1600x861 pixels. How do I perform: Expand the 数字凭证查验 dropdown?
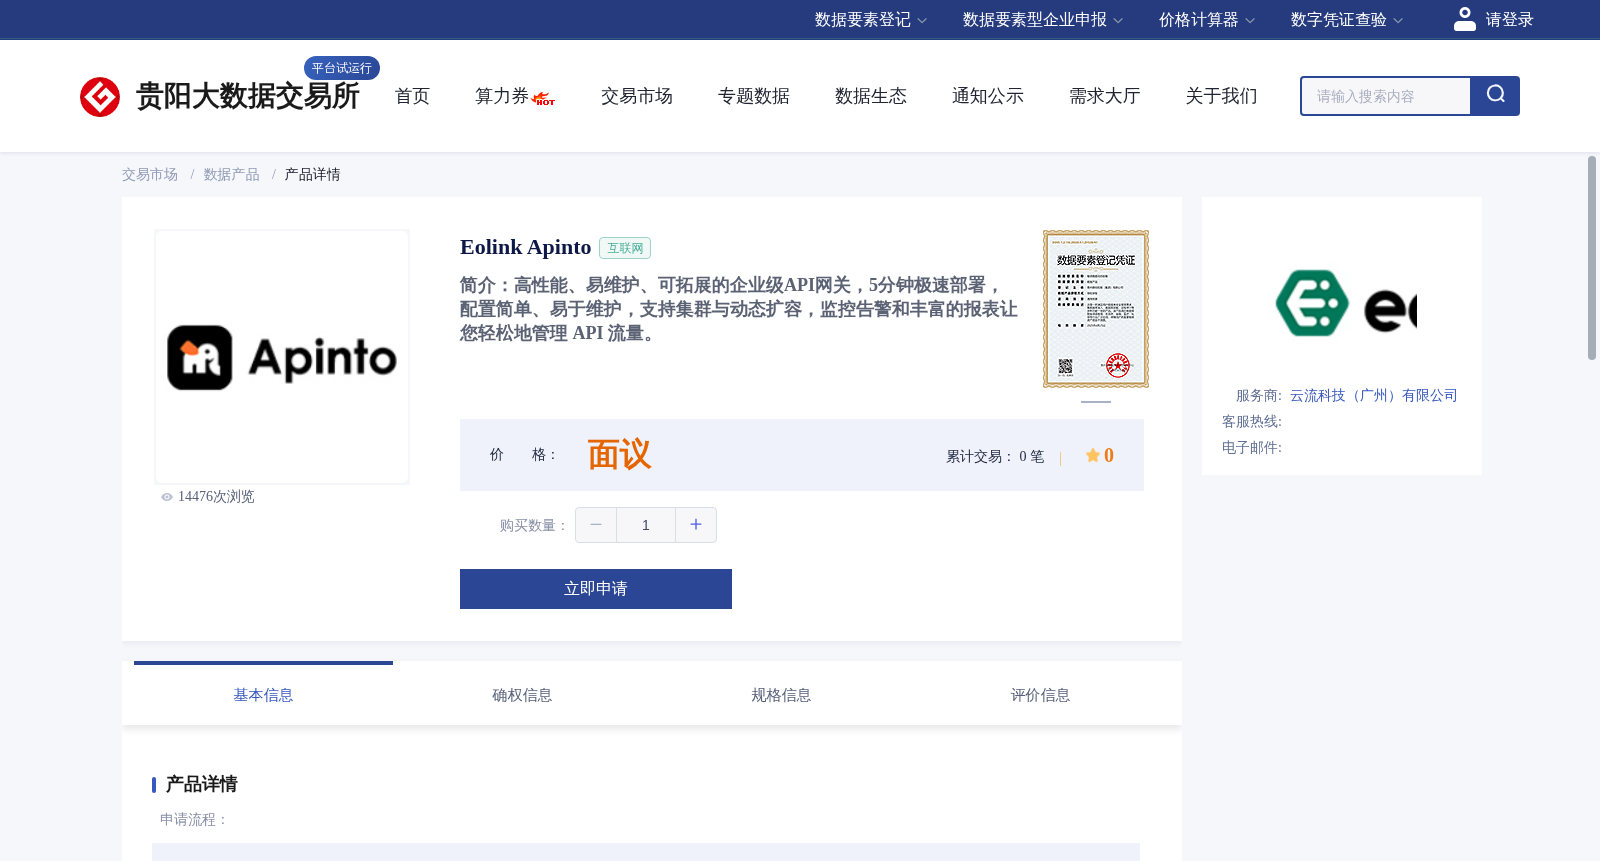tap(1346, 20)
